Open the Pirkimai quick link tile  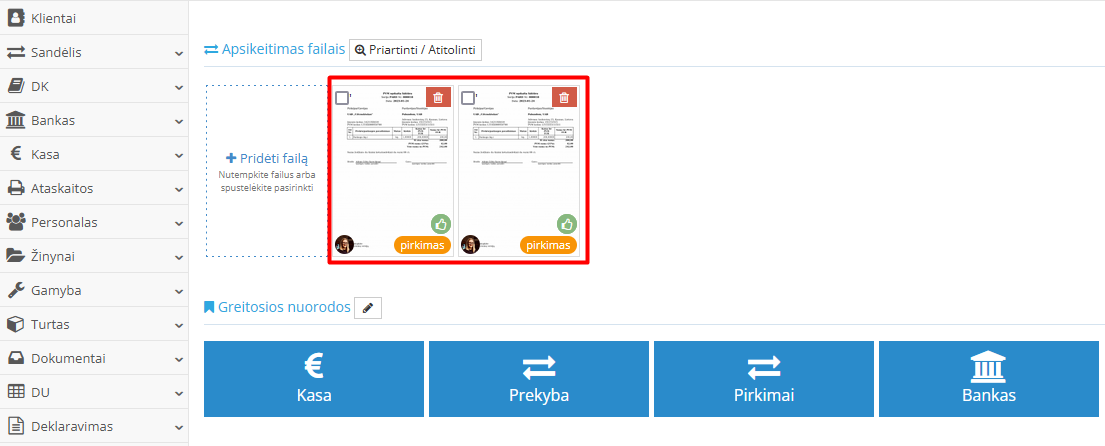point(764,379)
